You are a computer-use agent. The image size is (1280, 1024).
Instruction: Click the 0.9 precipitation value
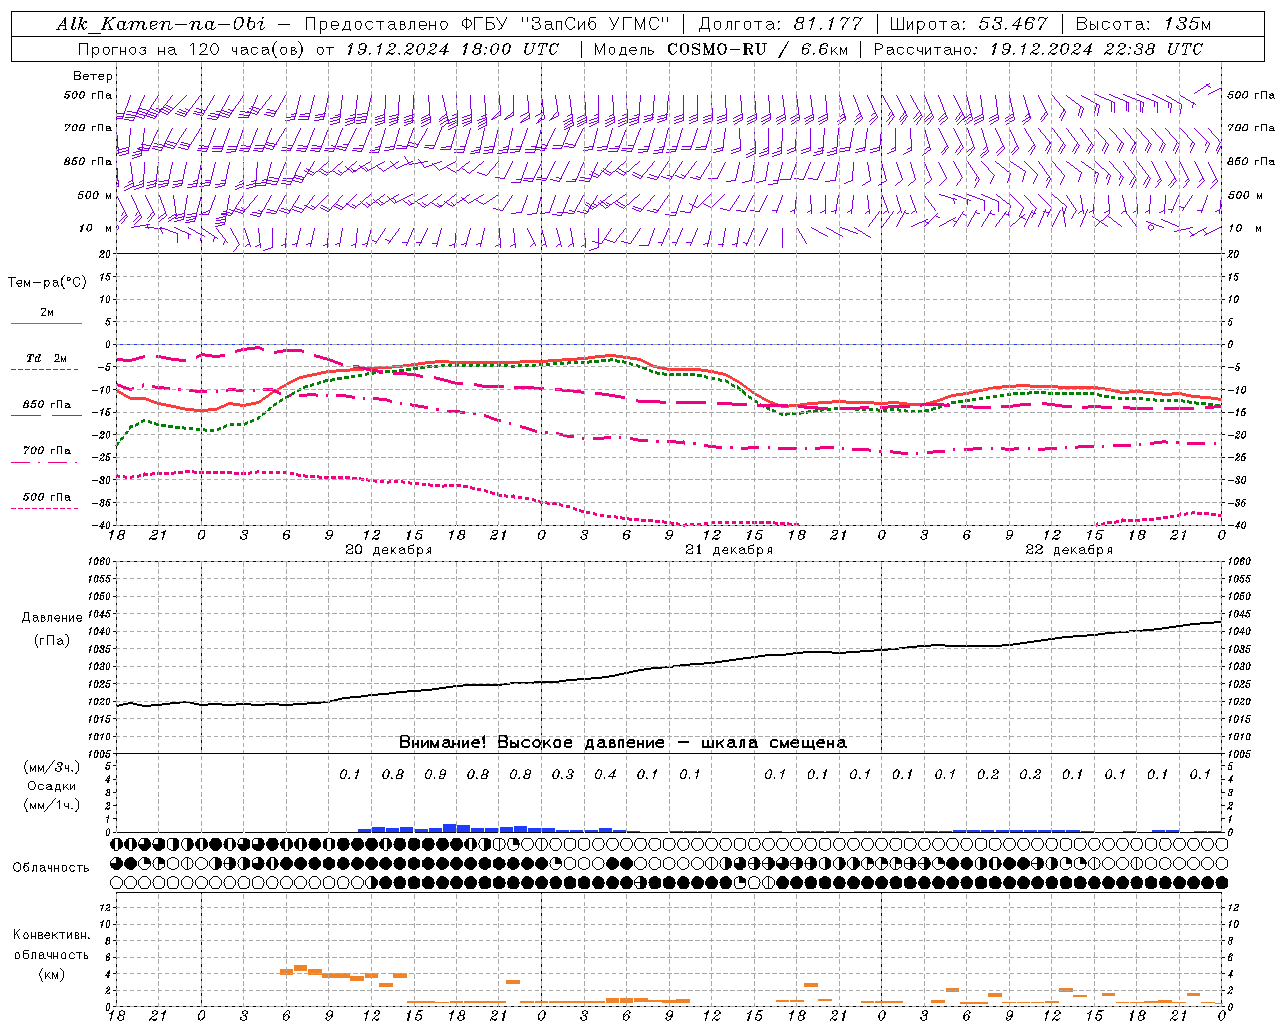435,775
